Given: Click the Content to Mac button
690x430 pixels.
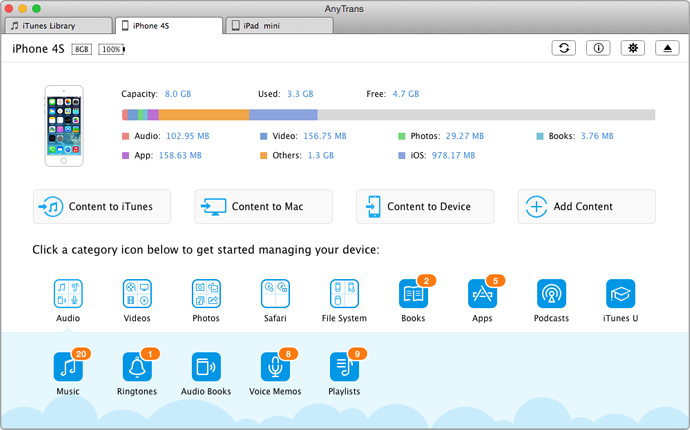Looking at the screenshot, I should 264,206.
